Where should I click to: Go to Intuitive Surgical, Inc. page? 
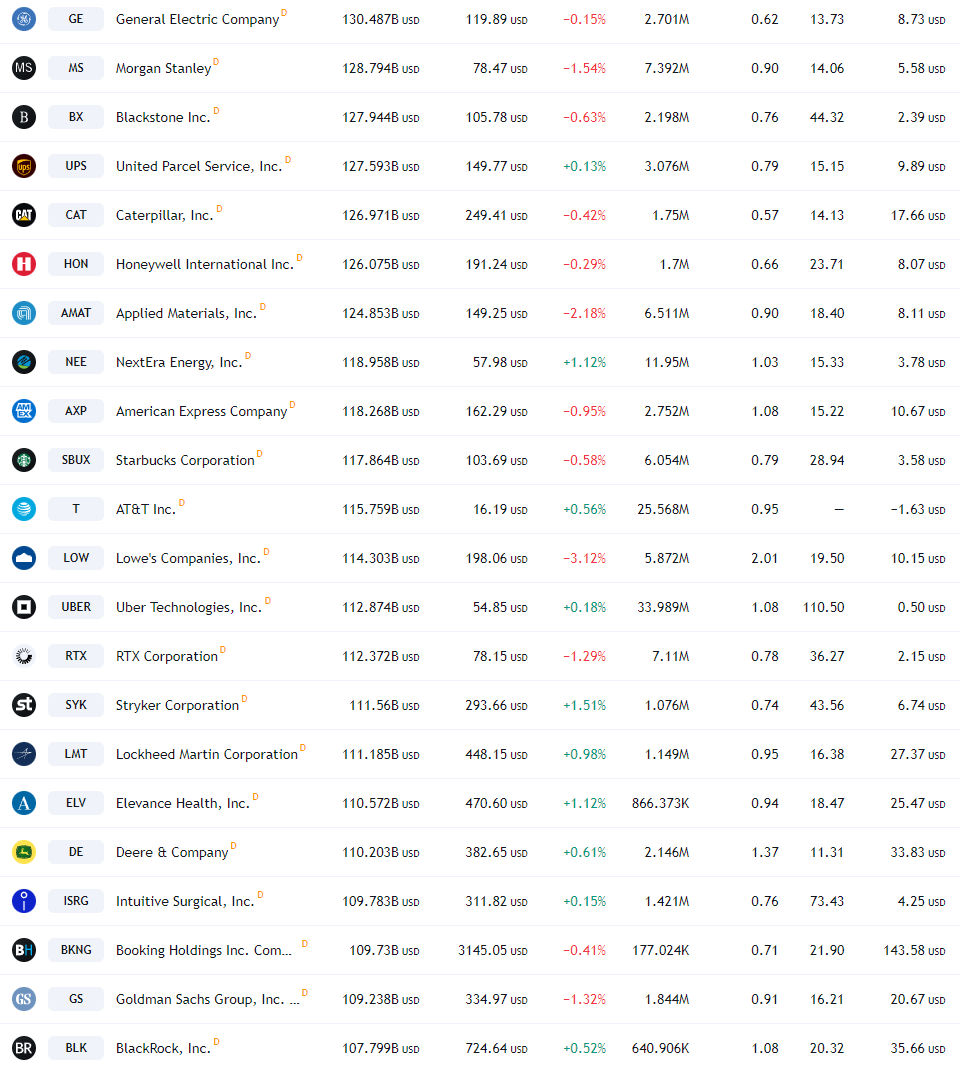click(185, 901)
